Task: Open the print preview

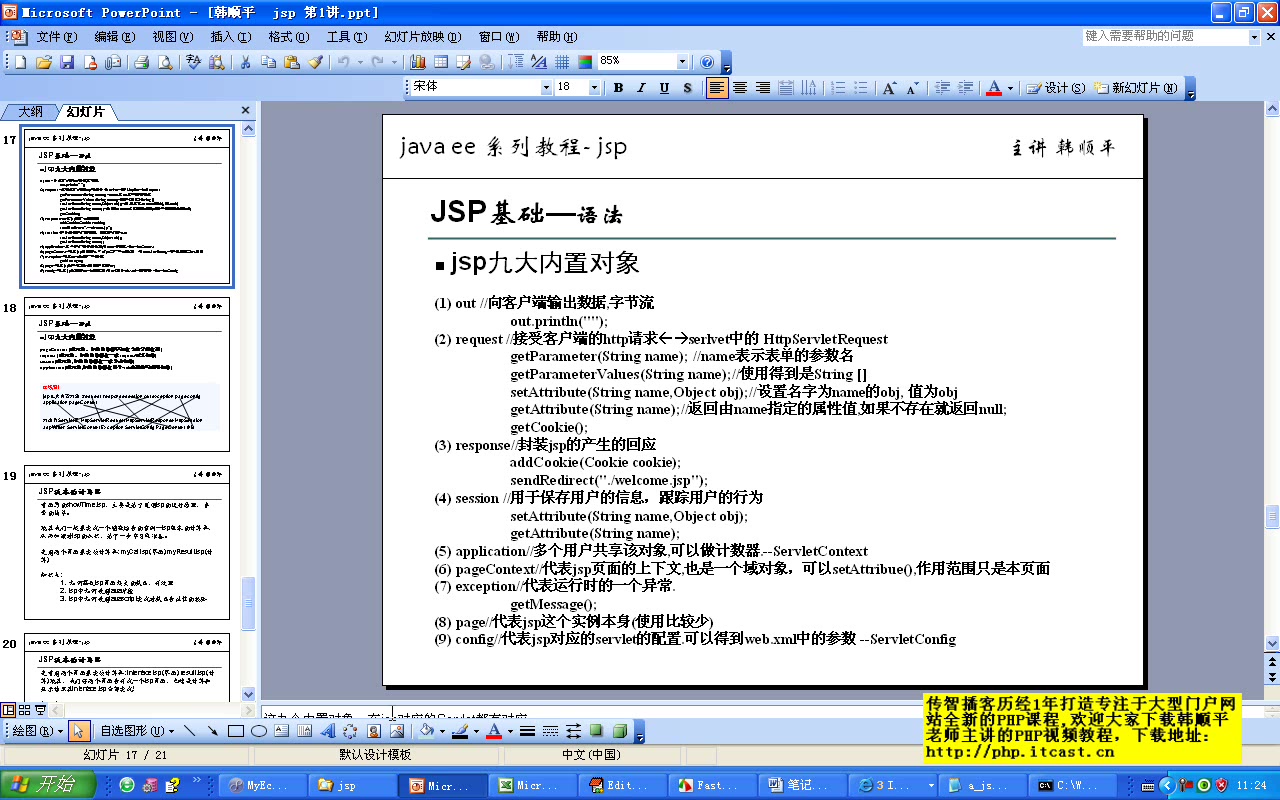Action: pyautogui.click(x=164, y=62)
